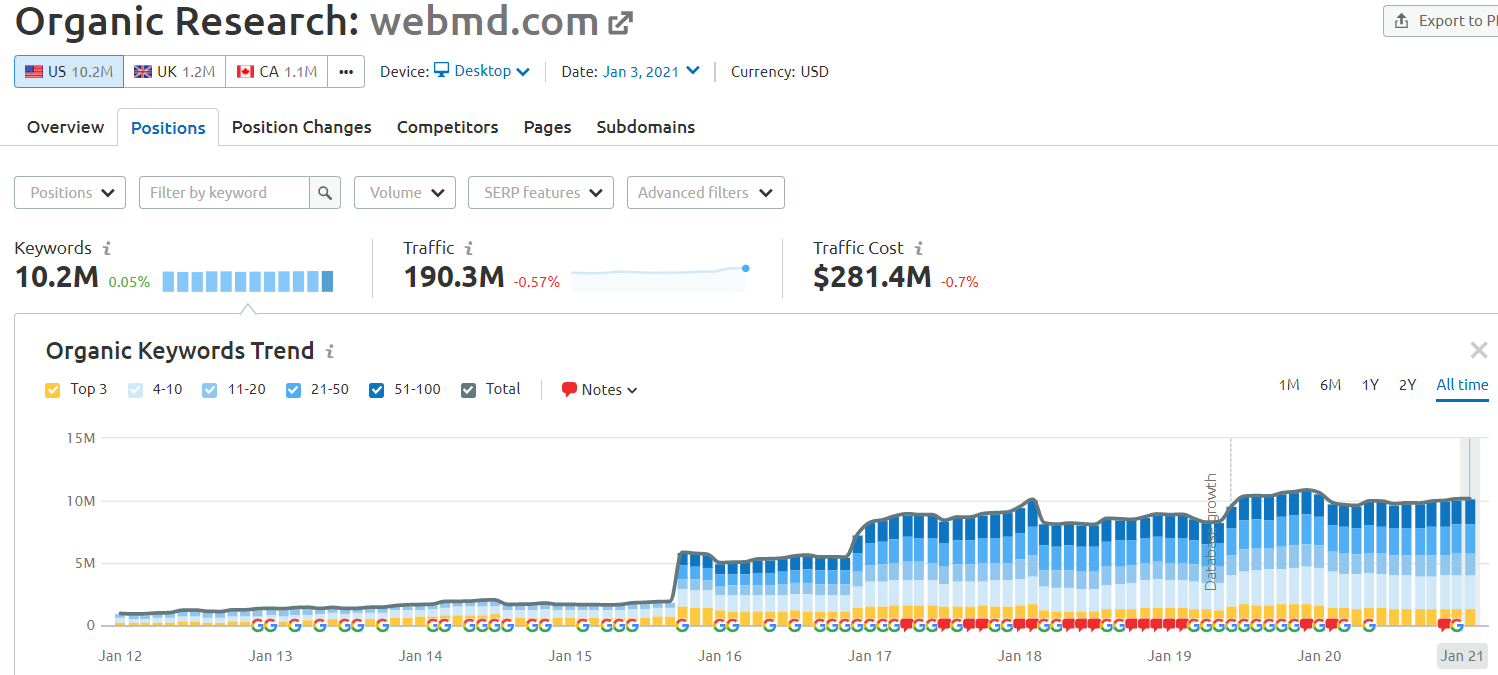Click the Jan 21 axis label
This screenshot has height=675, width=1498.
1461,656
